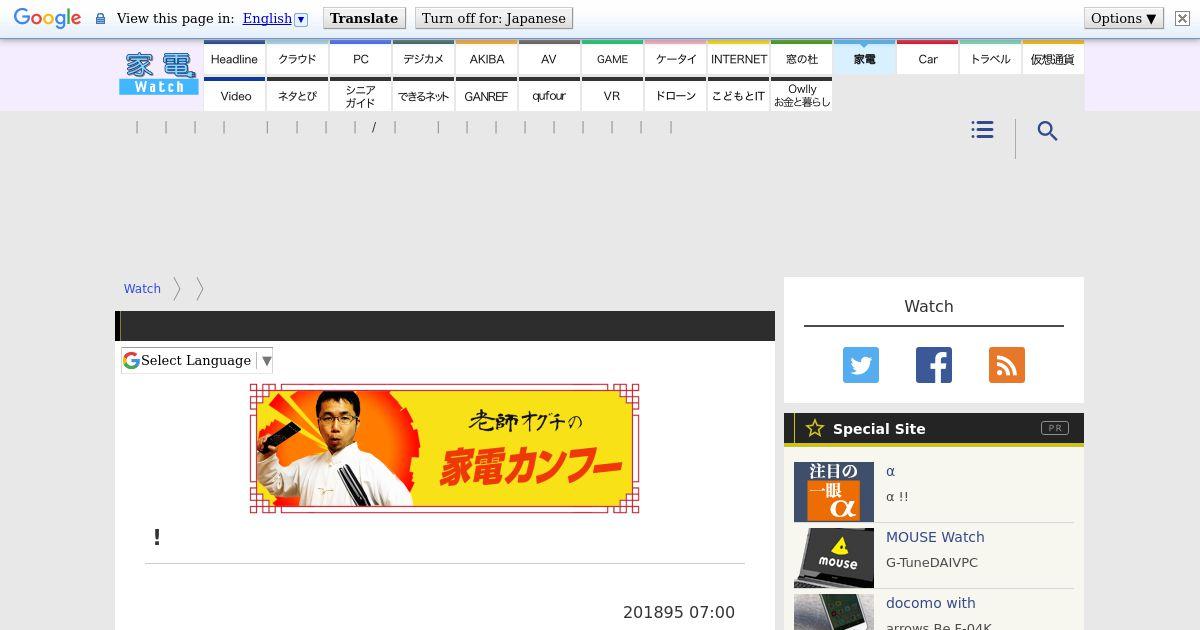
Task: Open the AV tab
Action: click(x=549, y=59)
